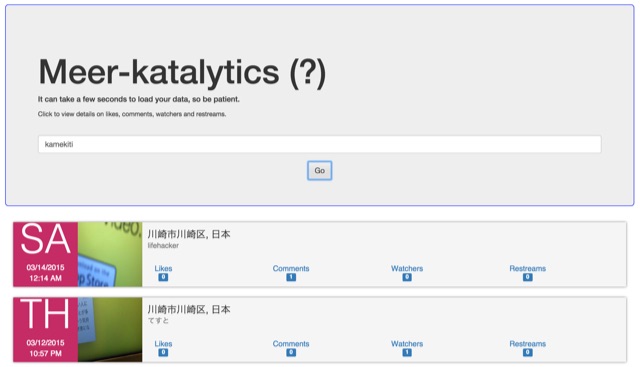Screen dimensions: 640x367
Task: Click the Meer-katalytics page heading
Action: [182, 73]
